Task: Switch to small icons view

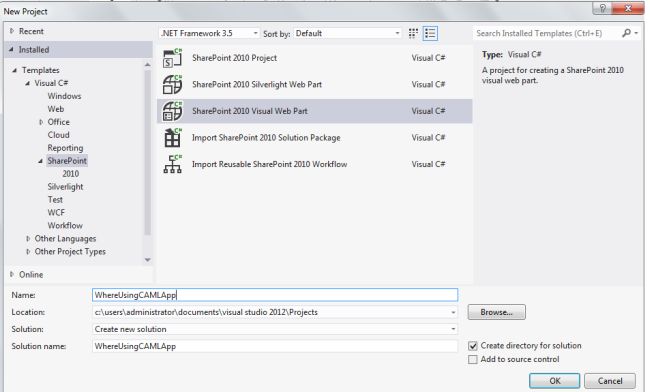Action: [413, 34]
